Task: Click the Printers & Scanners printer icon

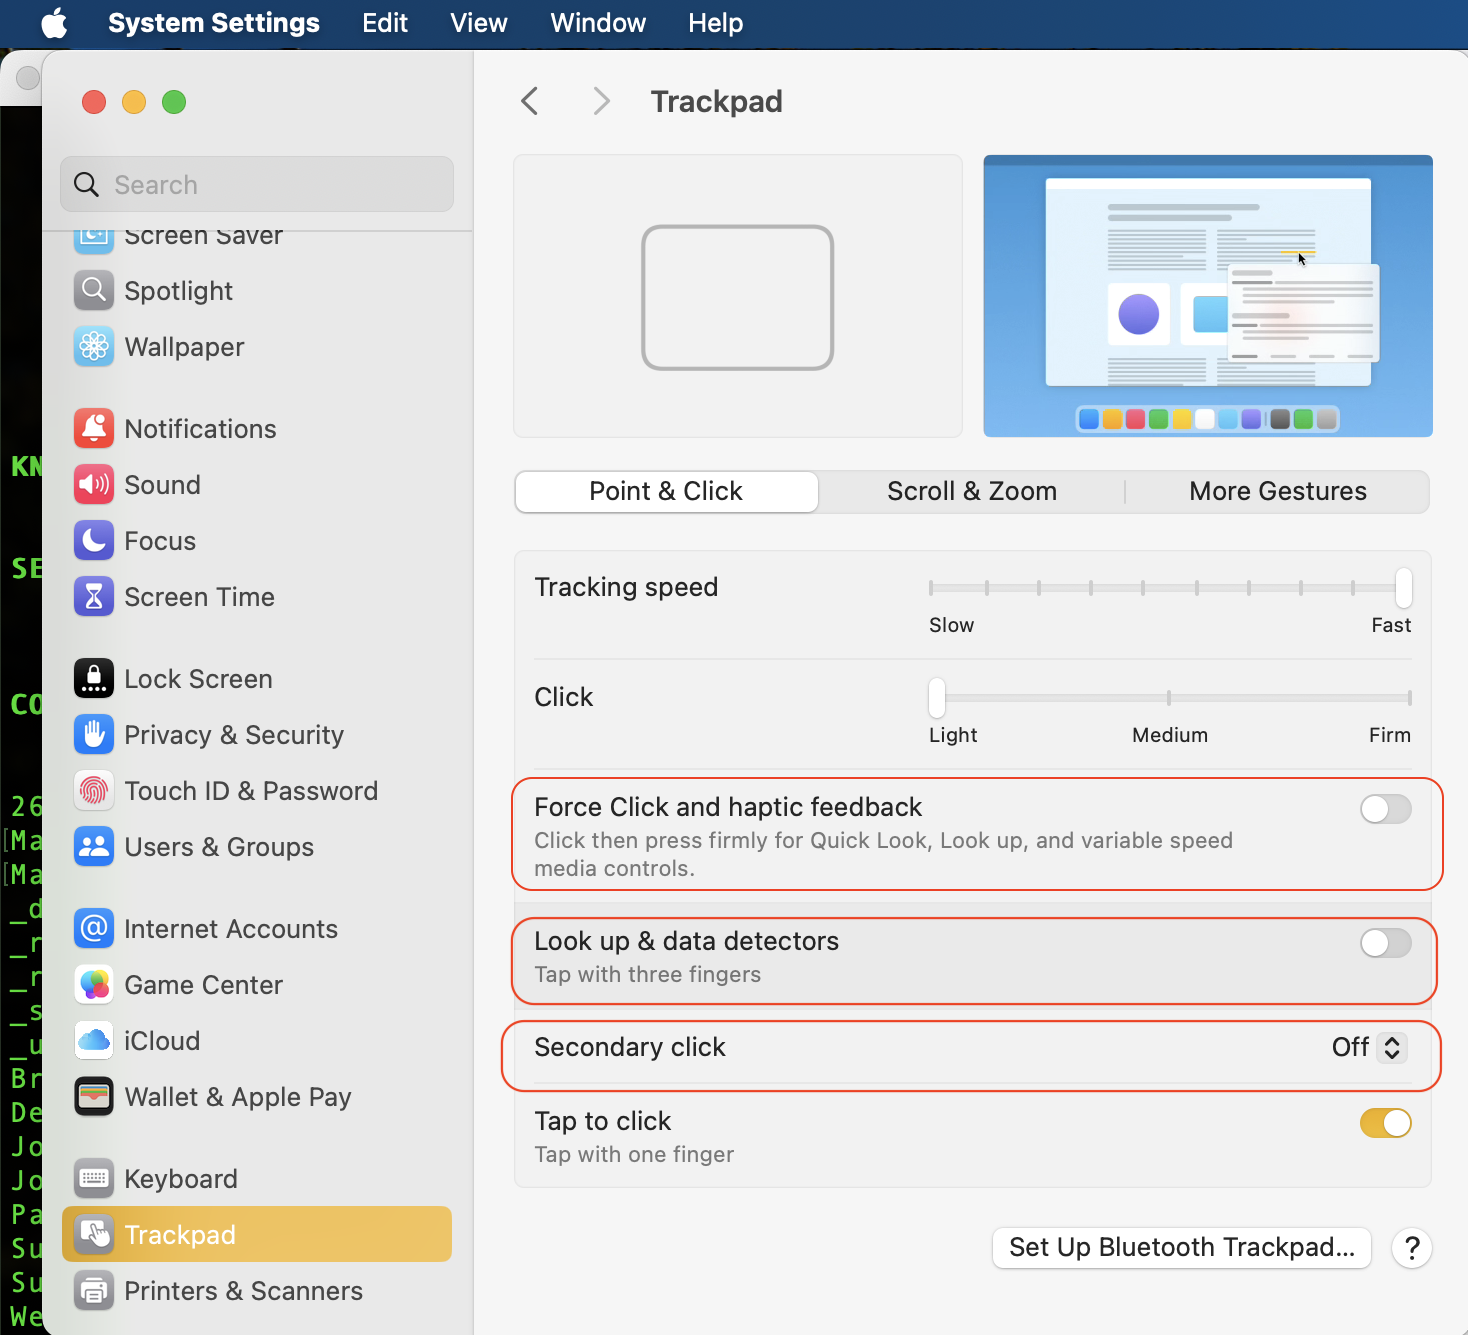Action: click(x=94, y=1291)
